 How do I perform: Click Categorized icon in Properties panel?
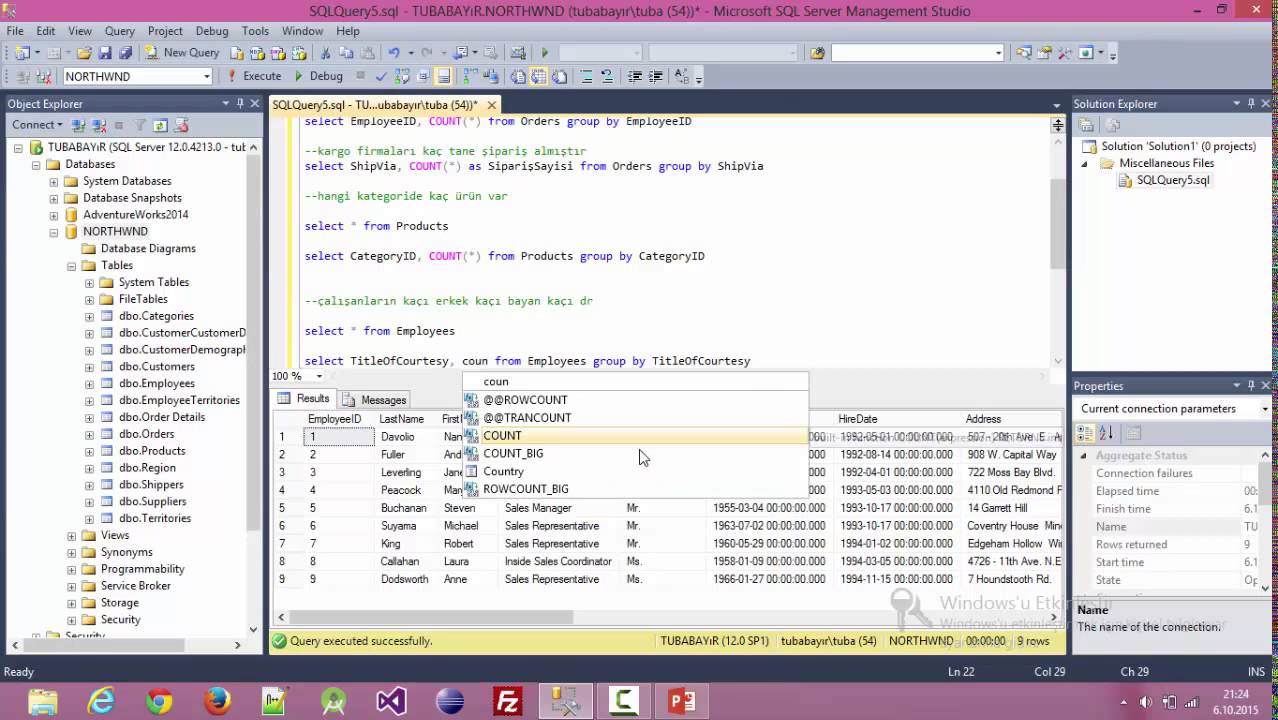point(1085,433)
